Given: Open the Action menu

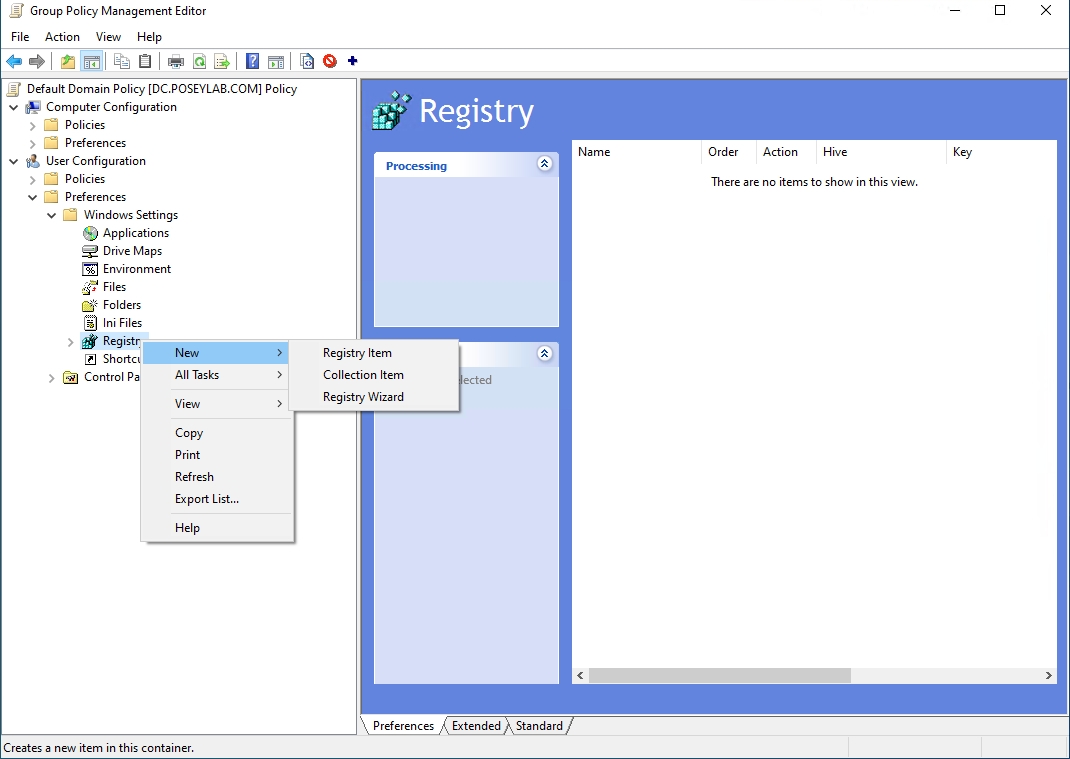Looking at the screenshot, I should coord(62,36).
